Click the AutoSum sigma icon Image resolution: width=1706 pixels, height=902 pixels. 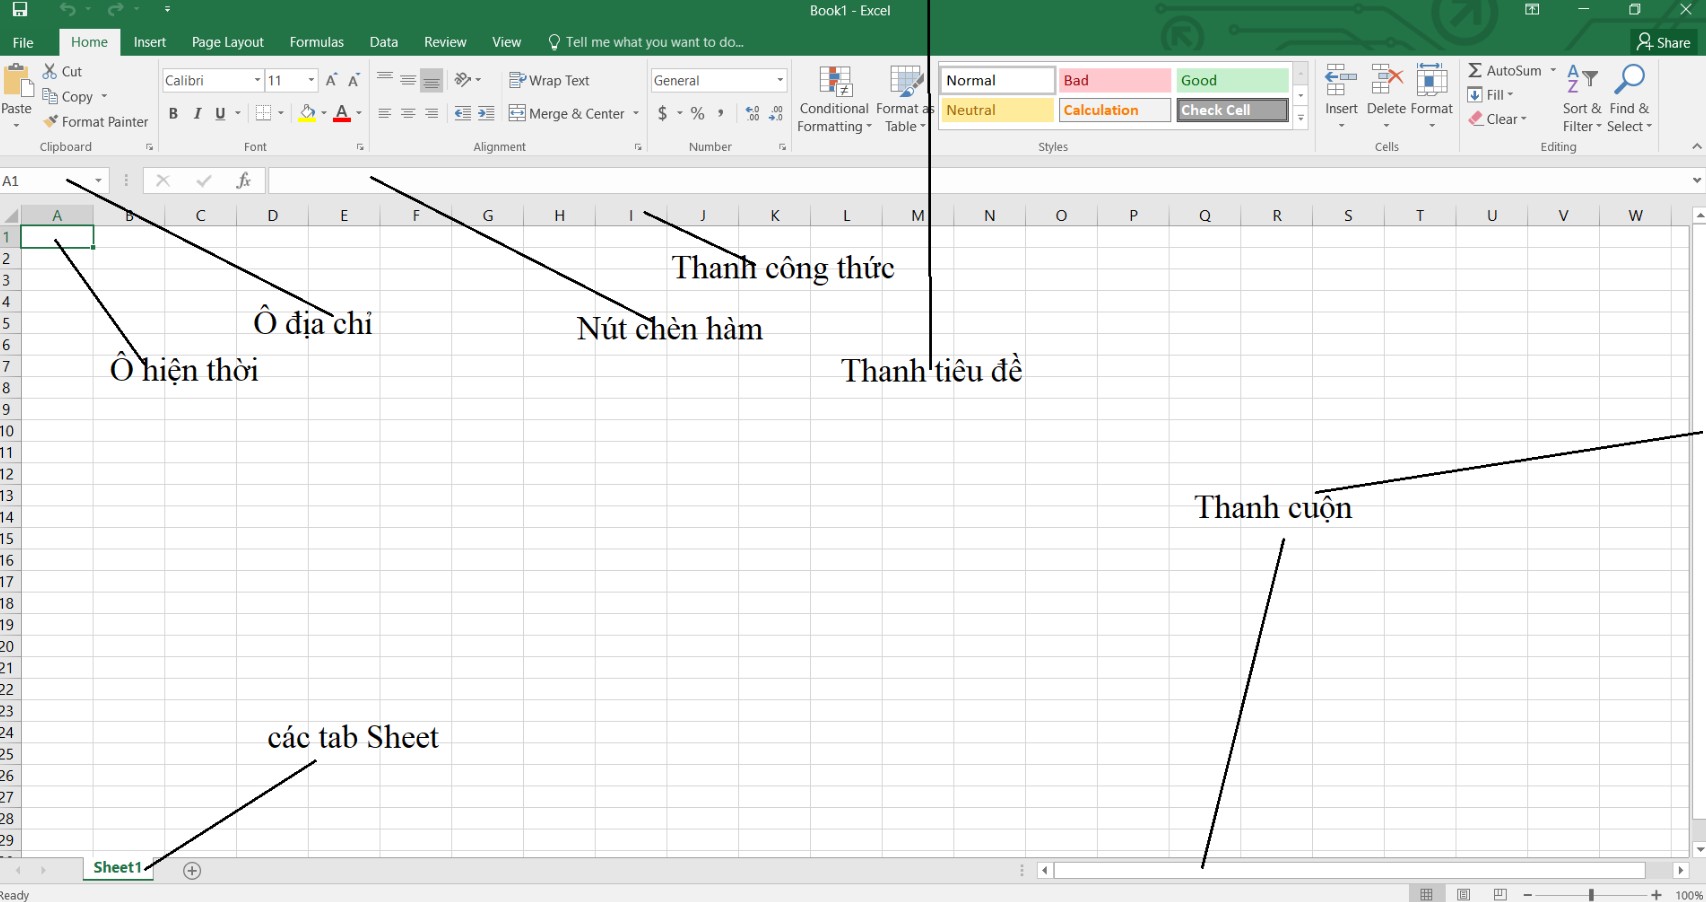pos(1475,71)
